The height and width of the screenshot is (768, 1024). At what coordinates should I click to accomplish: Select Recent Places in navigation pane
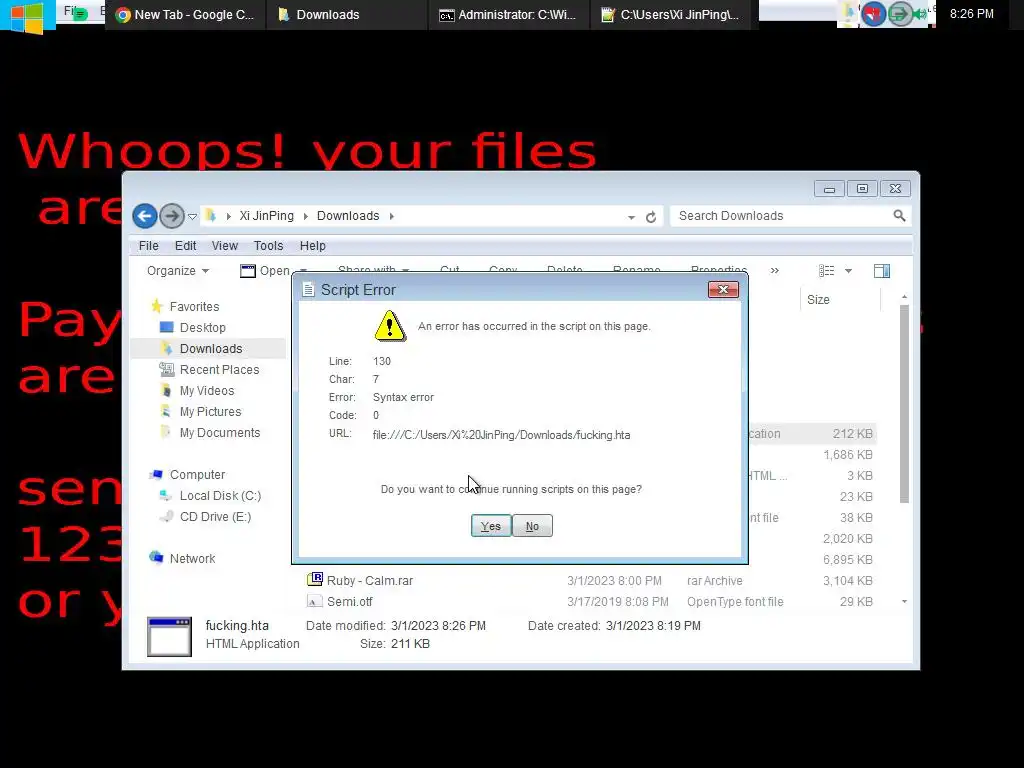click(219, 369)
